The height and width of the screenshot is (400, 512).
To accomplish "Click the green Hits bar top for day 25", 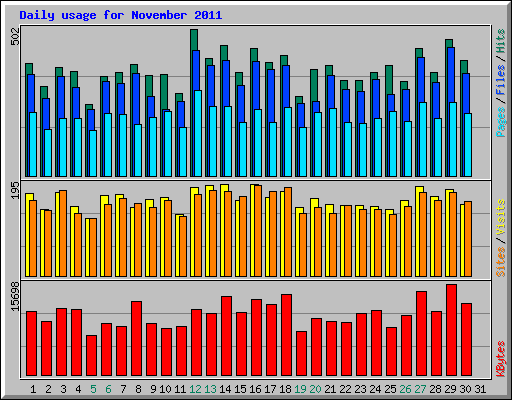I will coord(389,80).
